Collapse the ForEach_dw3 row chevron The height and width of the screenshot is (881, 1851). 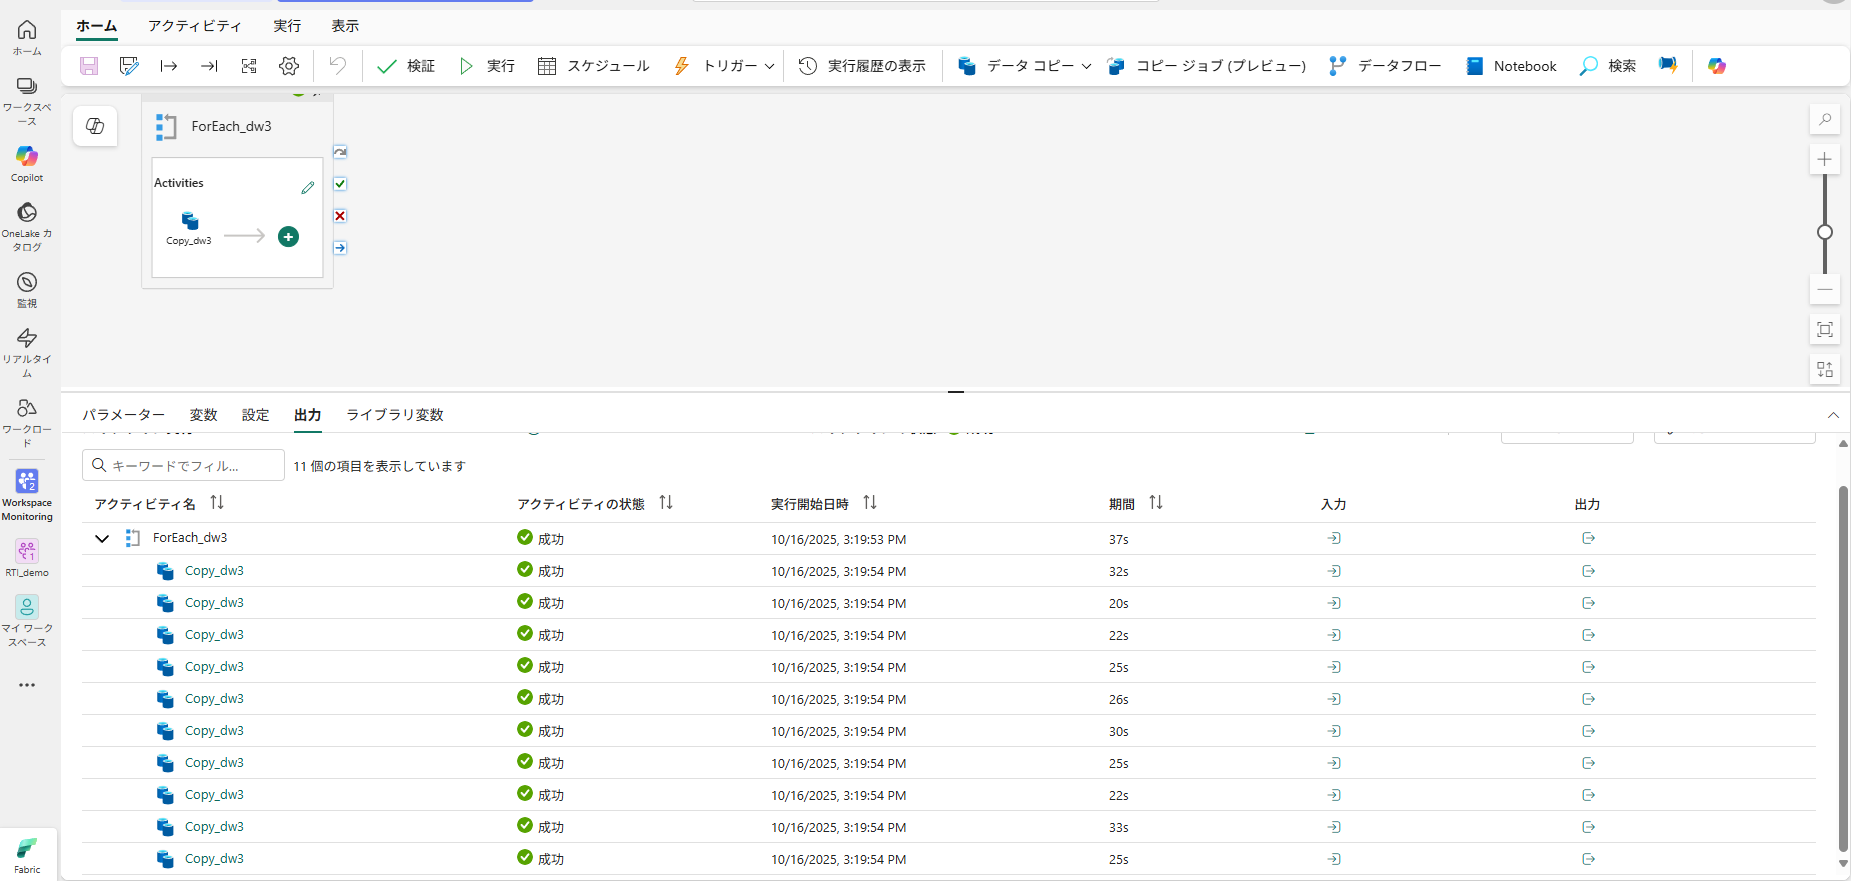[102, 539]
